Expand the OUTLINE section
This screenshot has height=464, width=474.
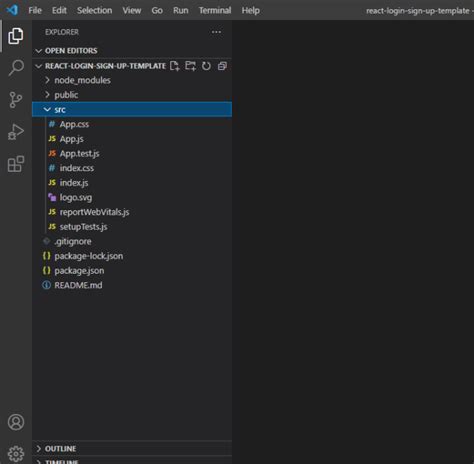132,449
